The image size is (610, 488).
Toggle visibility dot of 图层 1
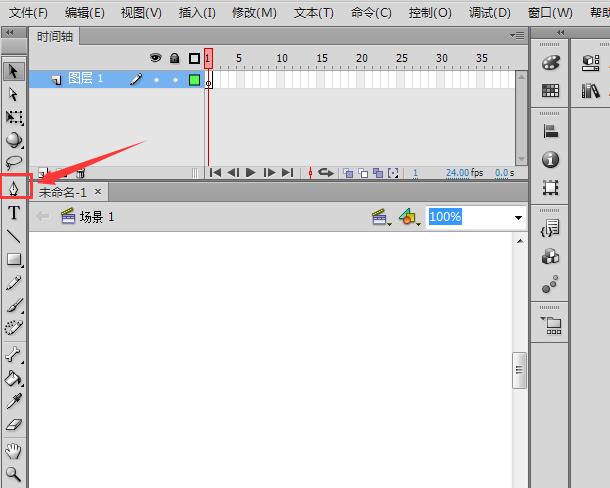coord(156,80)
